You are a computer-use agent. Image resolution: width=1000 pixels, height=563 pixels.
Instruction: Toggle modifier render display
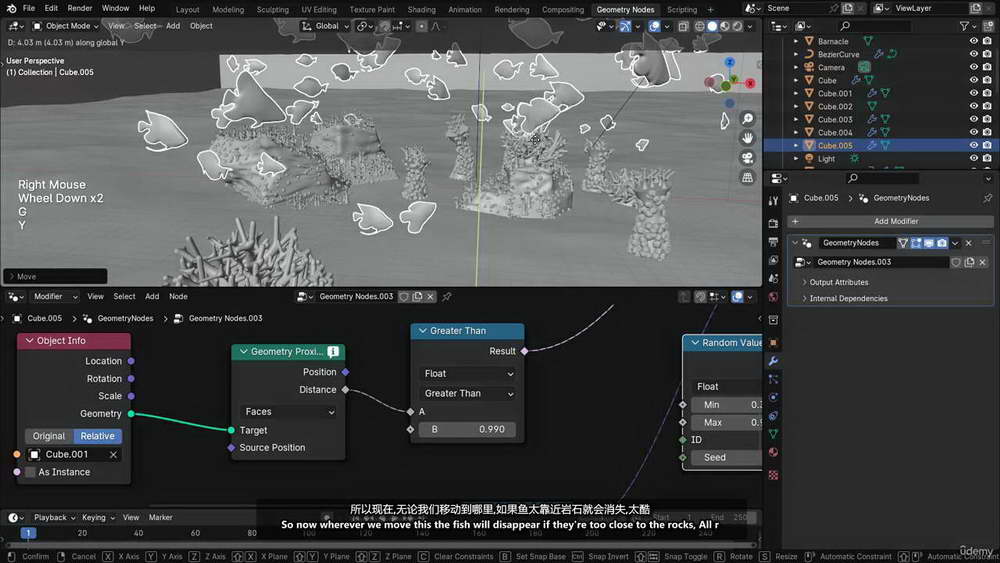click(942, 243)
